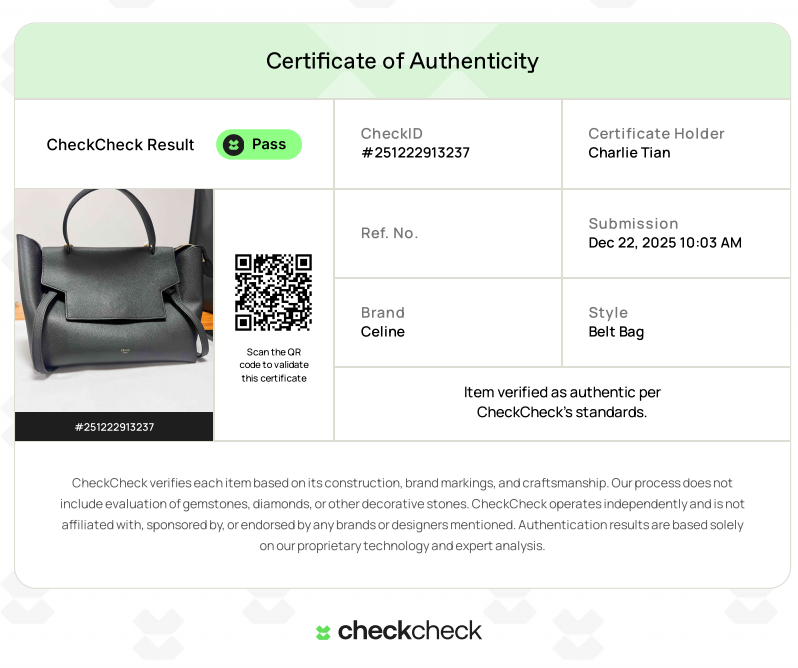Click the Submission field label
The height and width of the screenshot is (668, 798).
point(633,224)
